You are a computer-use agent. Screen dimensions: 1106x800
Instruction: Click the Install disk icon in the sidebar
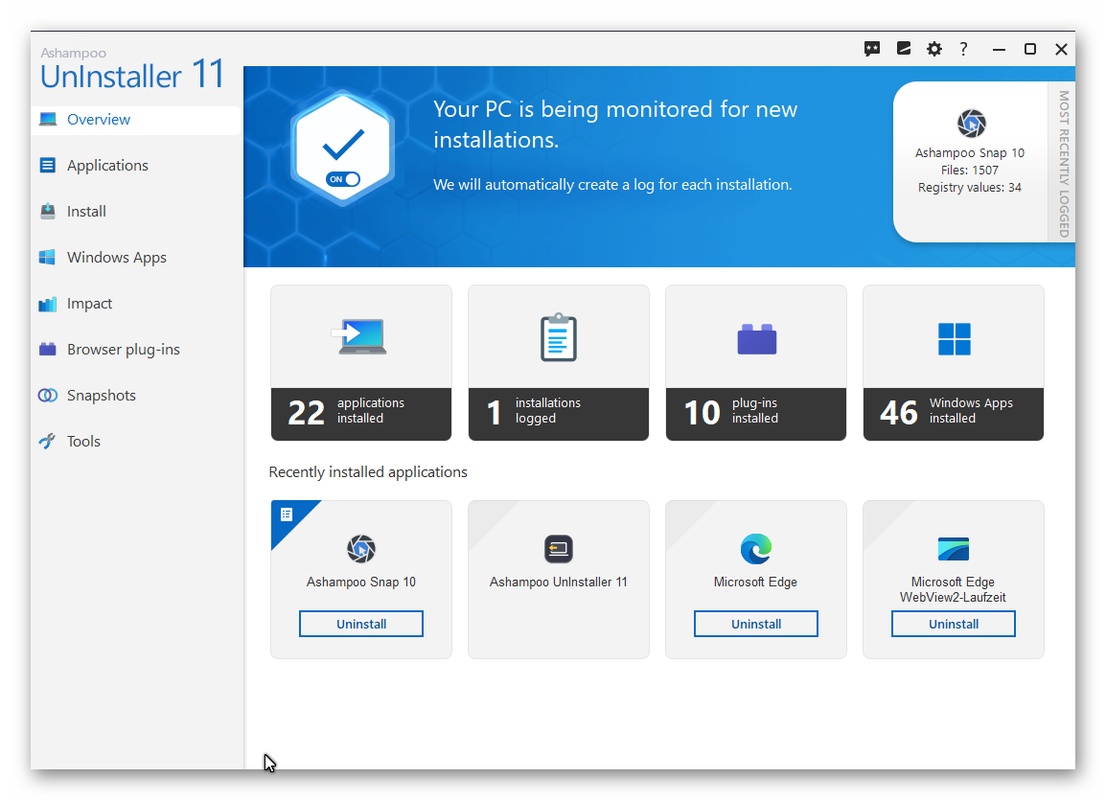47,211
